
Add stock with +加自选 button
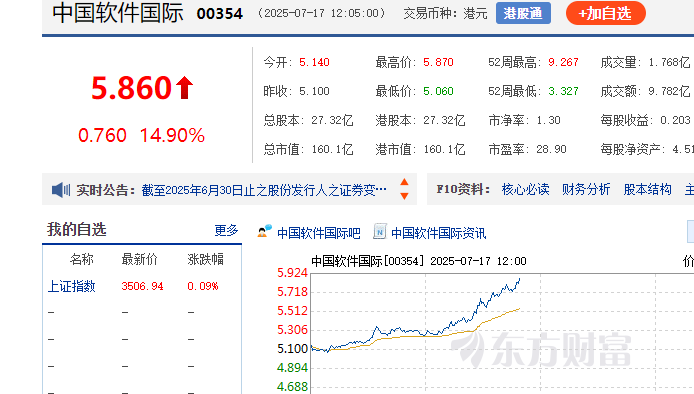pyautogui.click(x=605, y=13)
